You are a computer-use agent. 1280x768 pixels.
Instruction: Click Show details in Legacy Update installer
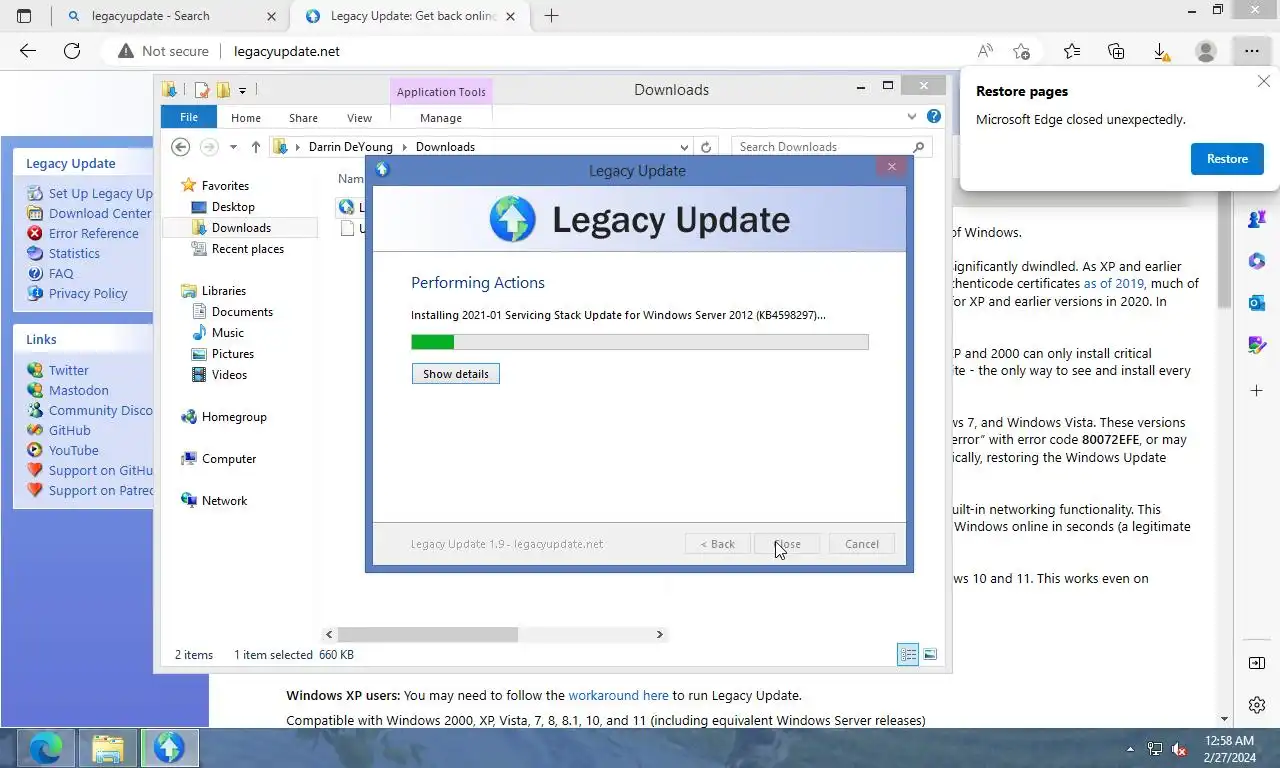(x=455, y=374)
